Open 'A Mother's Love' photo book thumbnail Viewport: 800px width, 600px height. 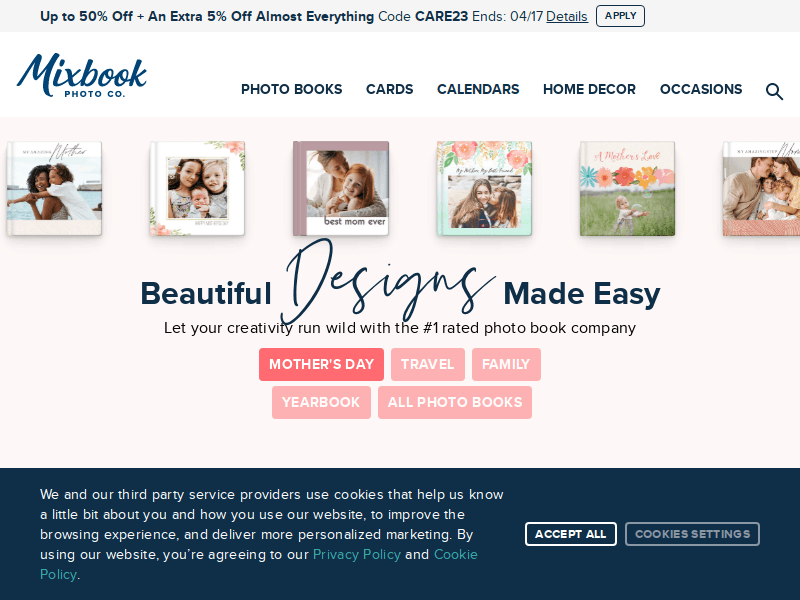(627, 188)
